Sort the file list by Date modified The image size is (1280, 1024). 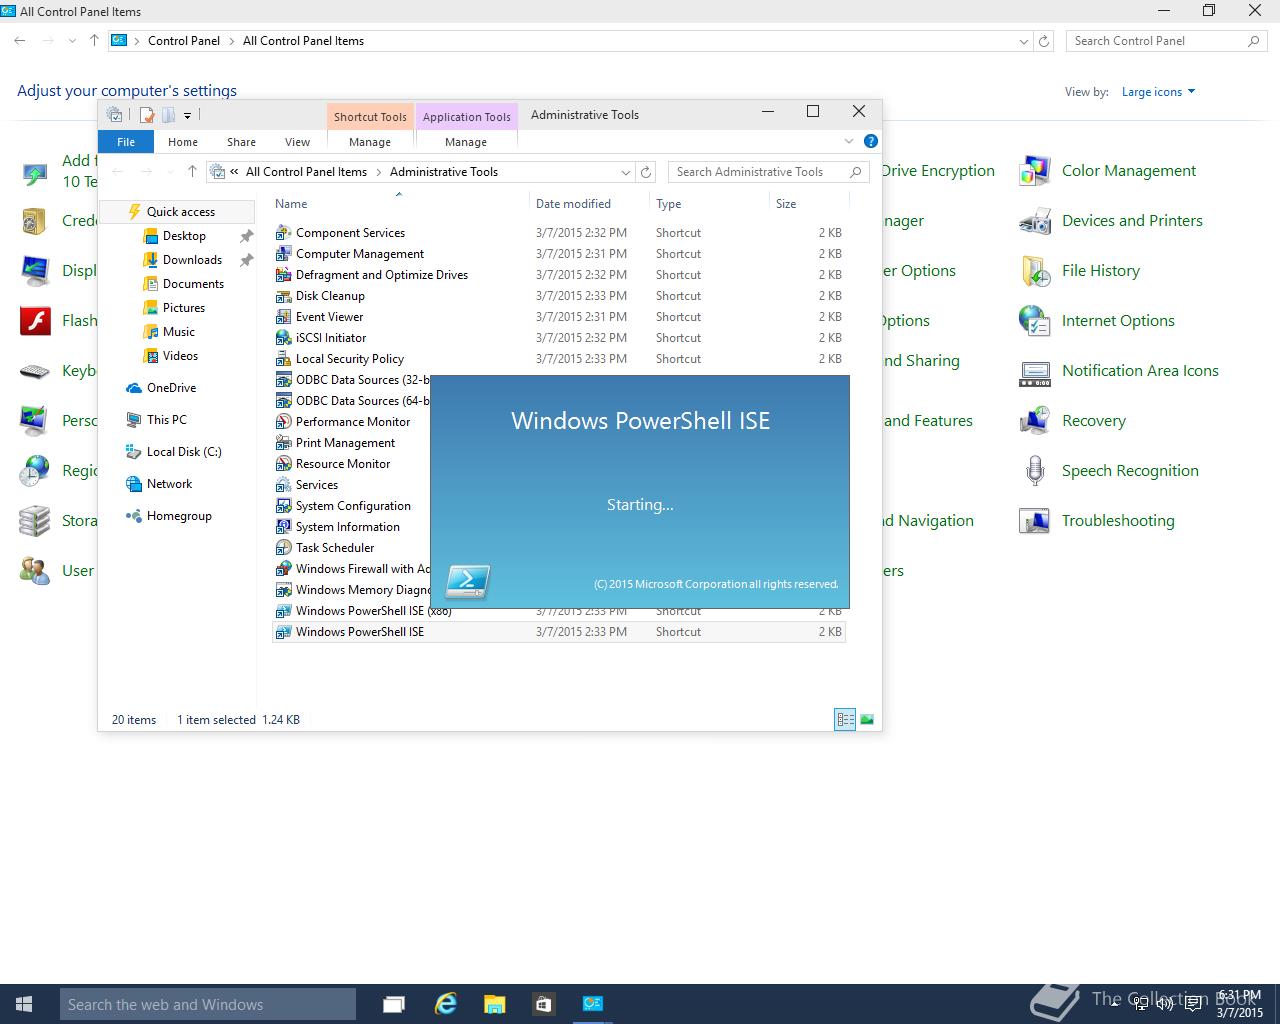pos(573,204)
